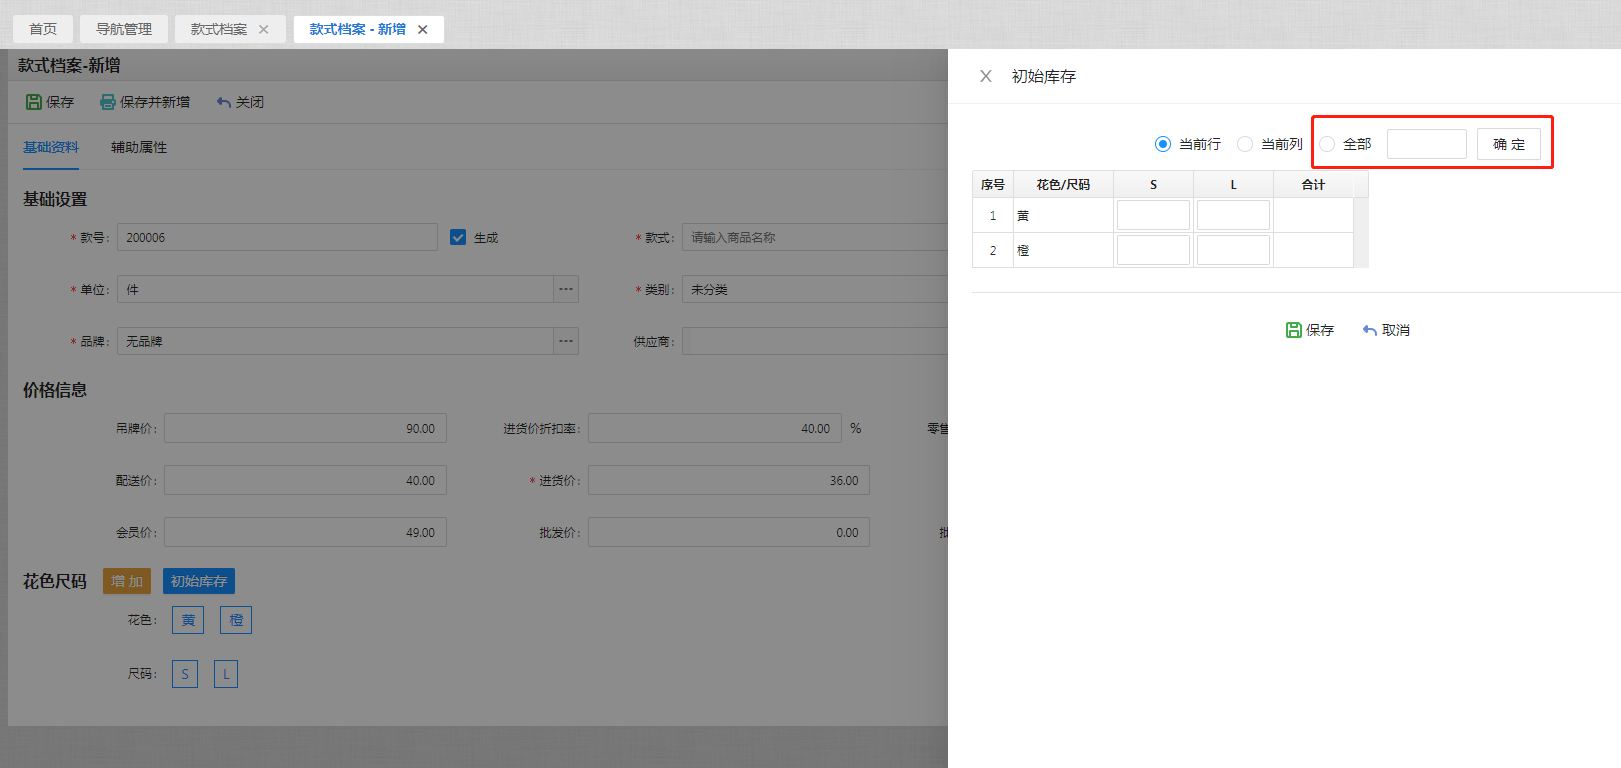1621x768 pixels.
Task: Toggle the 生成 checkbox next to 款号
Action: (458, 237)
